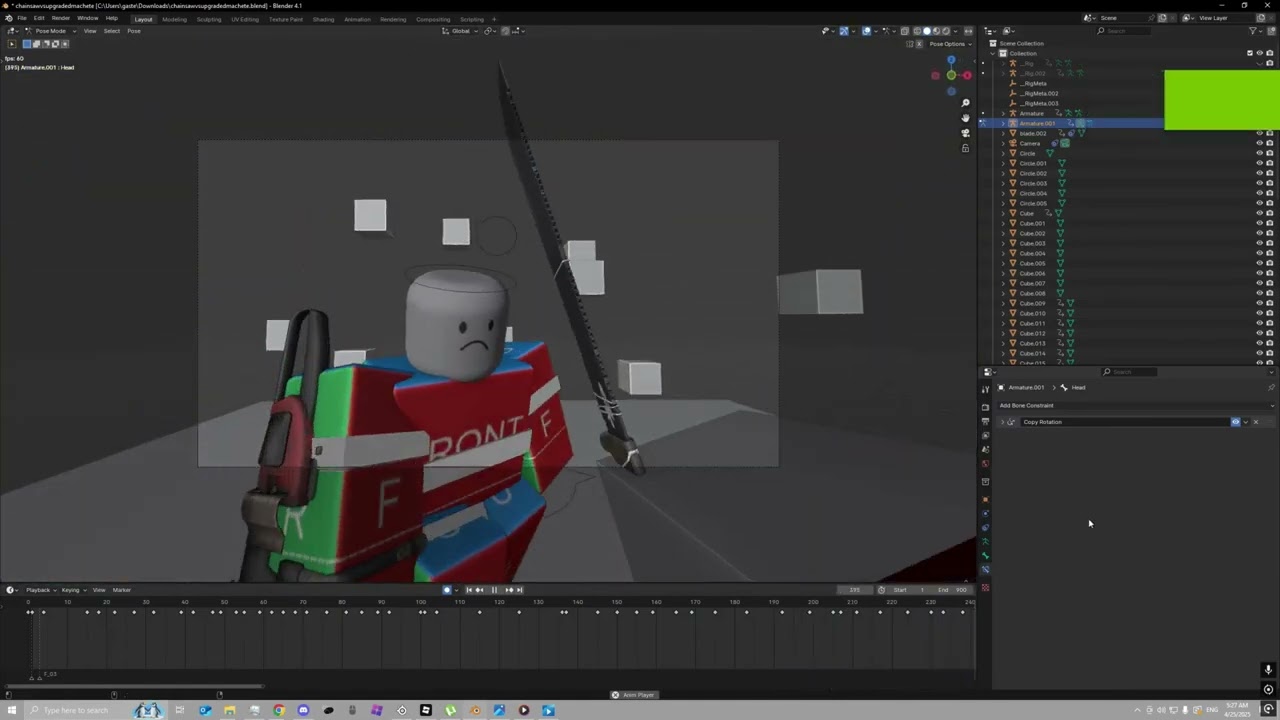The height and width of the screenshot is (720, 1280).
Task: Toggle the camera view icon in viewport
Action: [965, 133]
